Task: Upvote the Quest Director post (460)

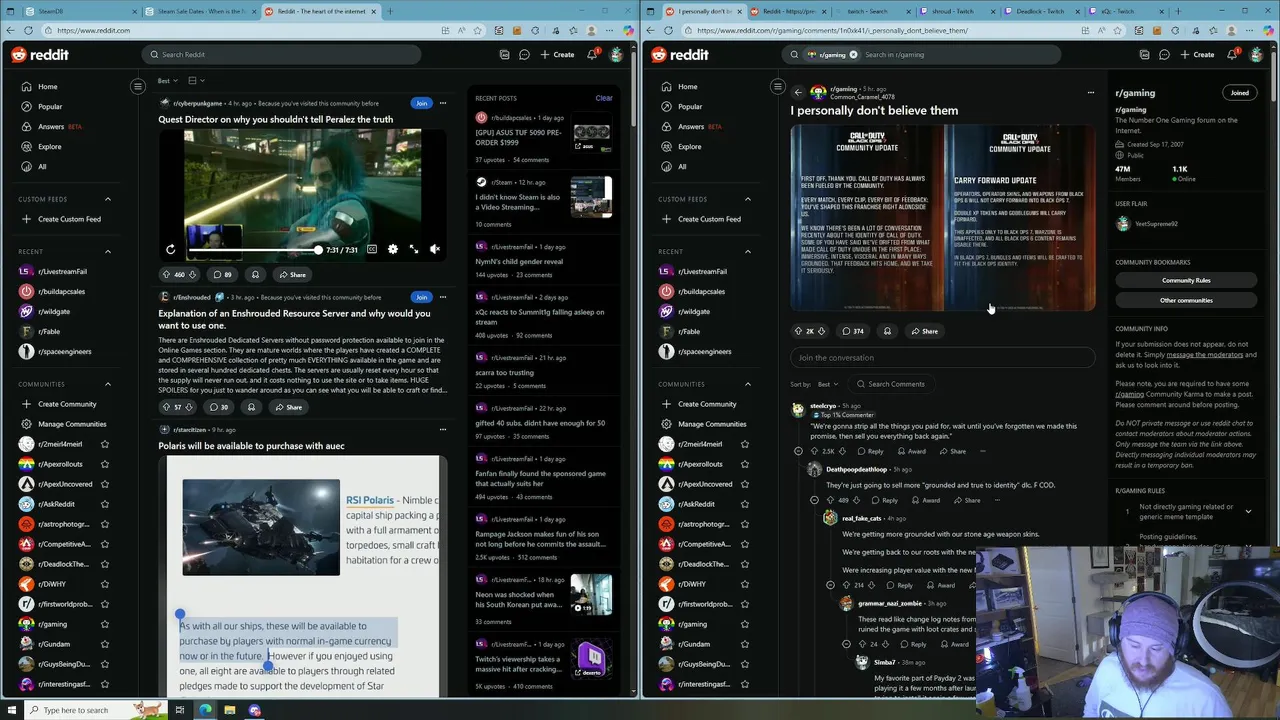Action: (x=166, y=274)
